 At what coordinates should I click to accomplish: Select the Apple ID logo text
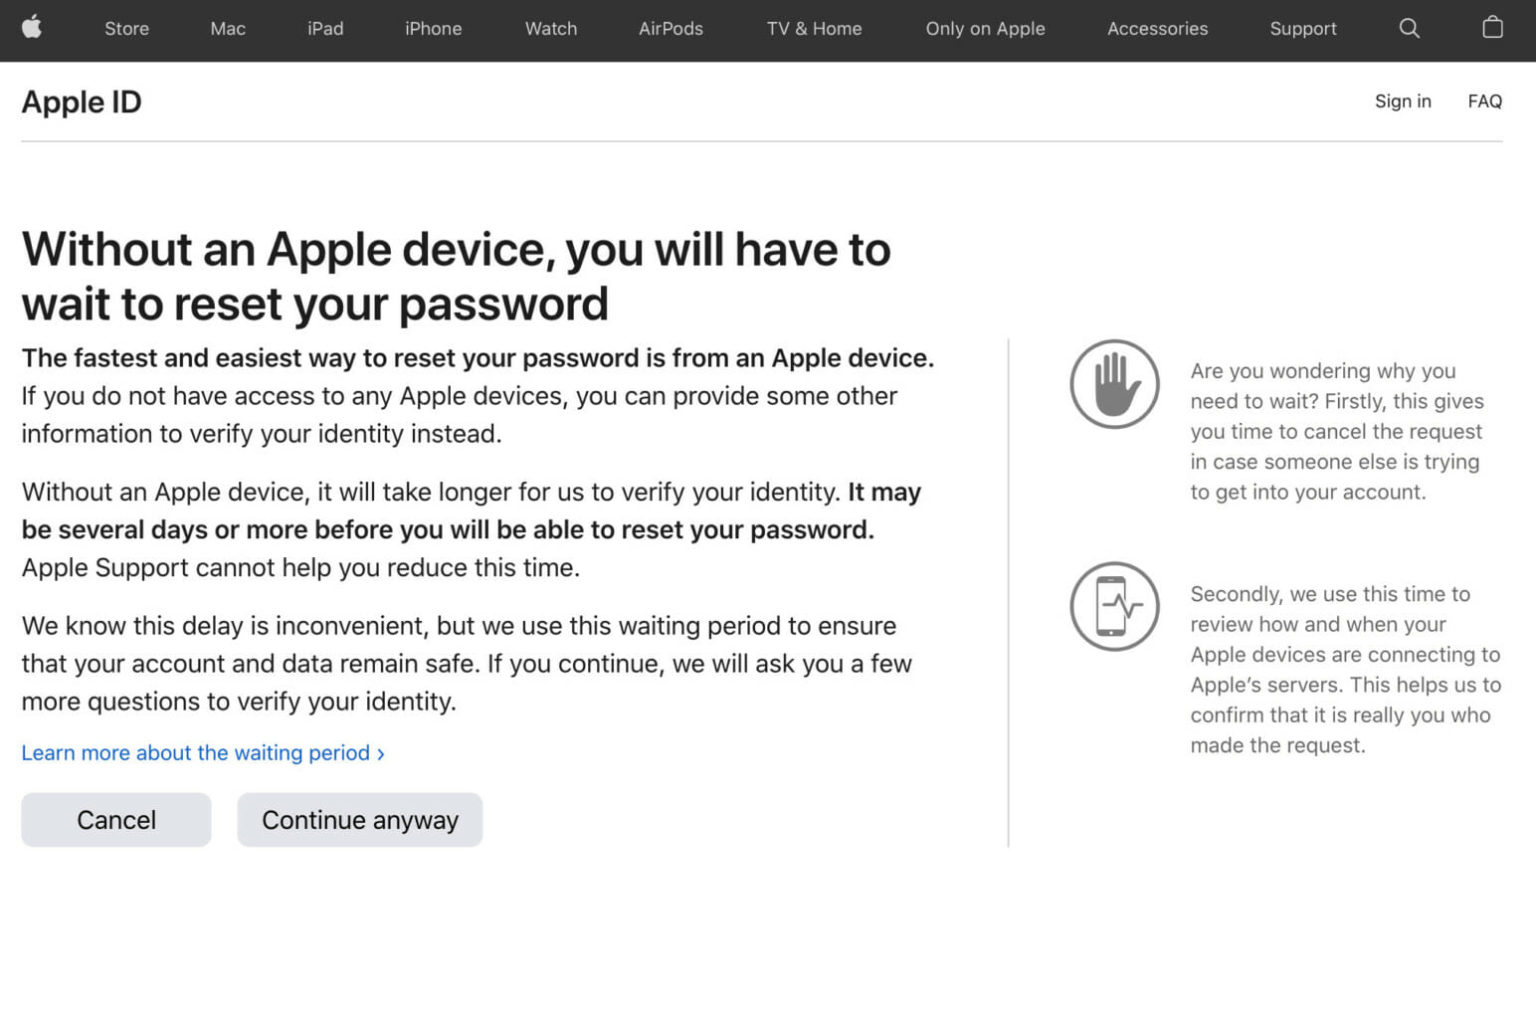81,101
